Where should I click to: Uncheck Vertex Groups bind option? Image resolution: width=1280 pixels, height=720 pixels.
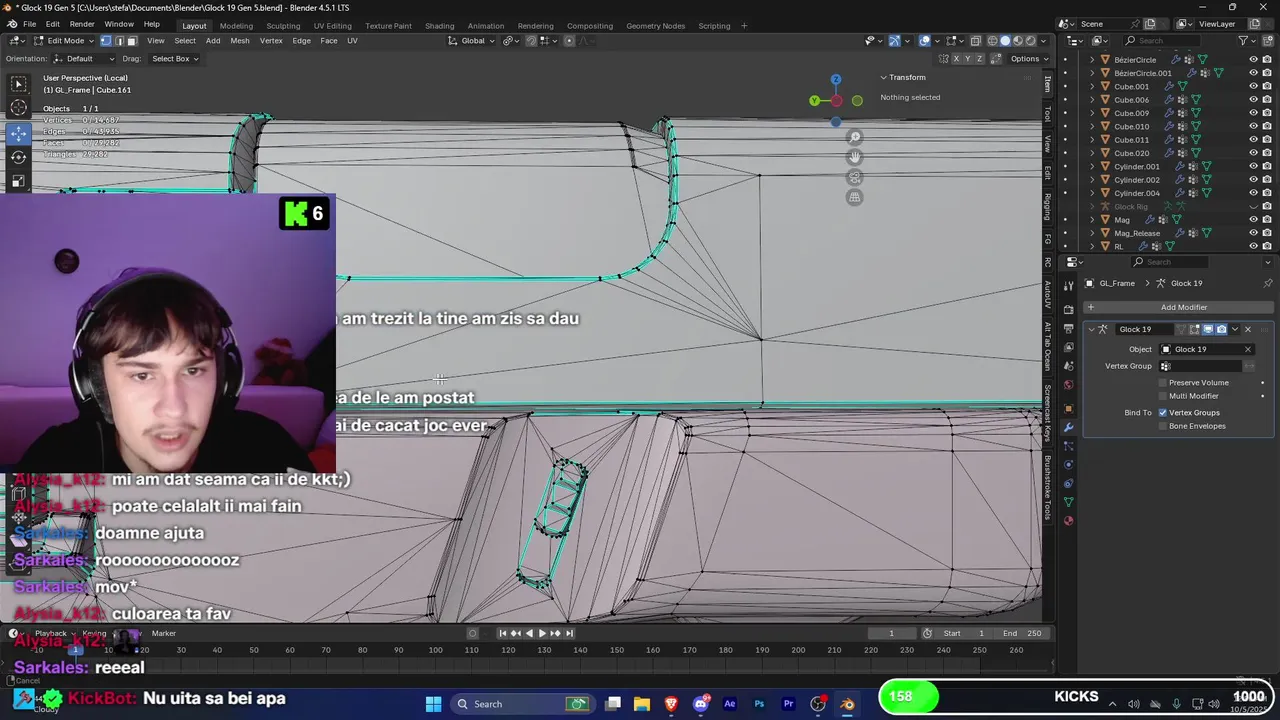[x=1162, y=413]
